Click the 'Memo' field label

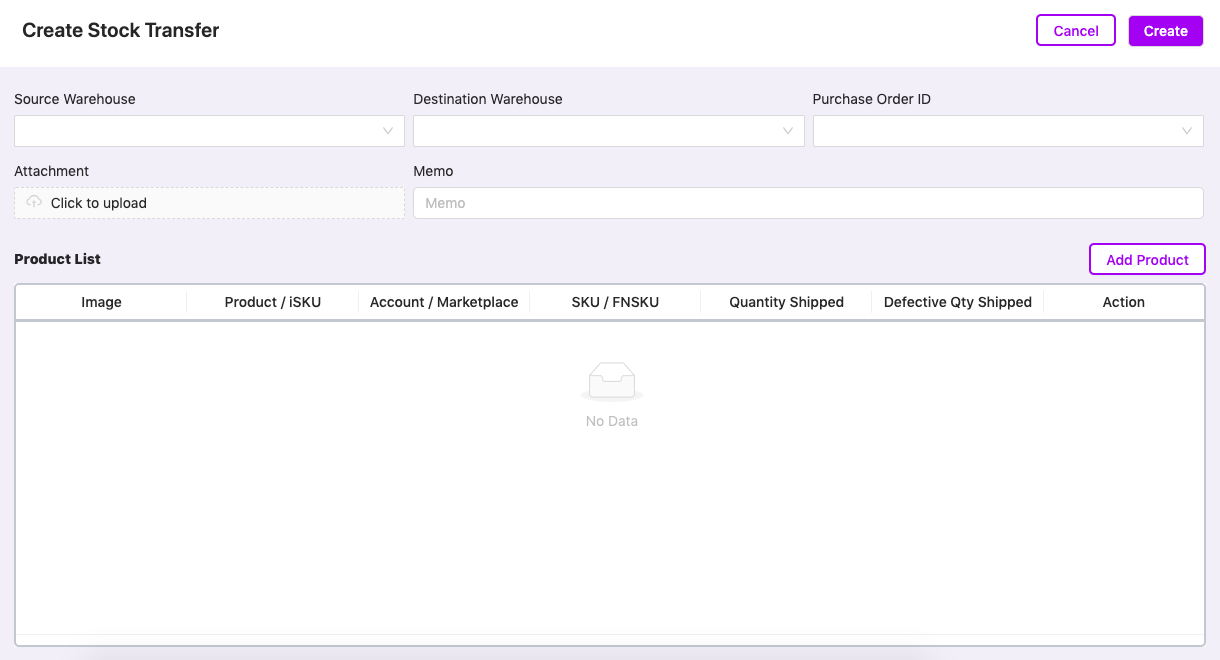[x=433, y=171]
